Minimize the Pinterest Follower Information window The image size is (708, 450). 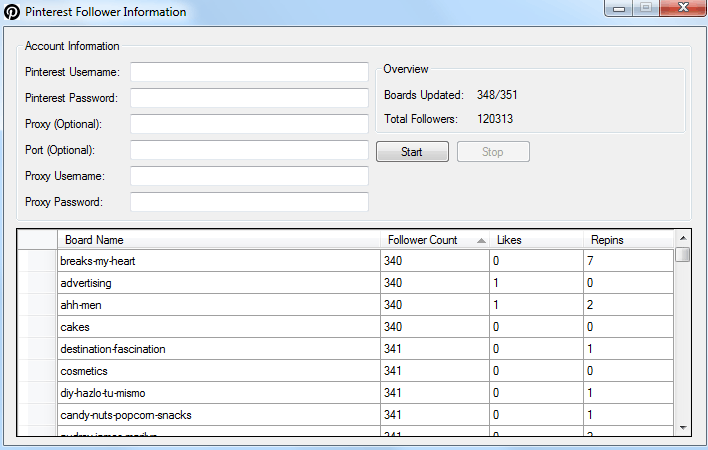point(619,8)
